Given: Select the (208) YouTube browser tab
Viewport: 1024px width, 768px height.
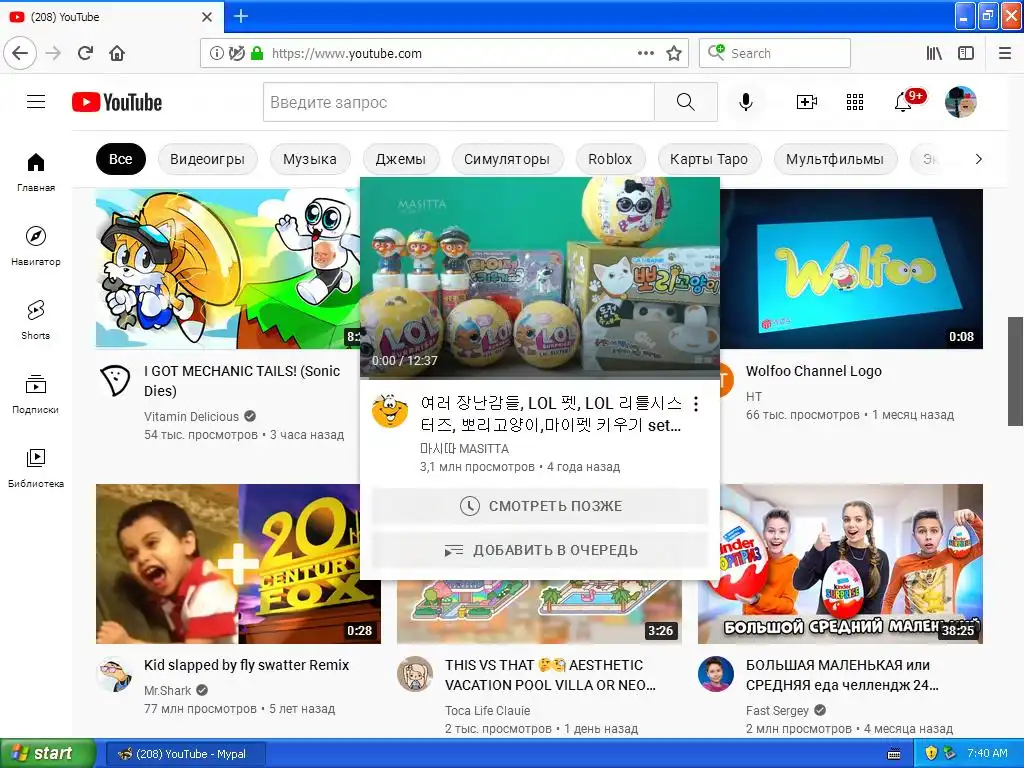Looking at the screenshot, I should (x=112, y=16).
